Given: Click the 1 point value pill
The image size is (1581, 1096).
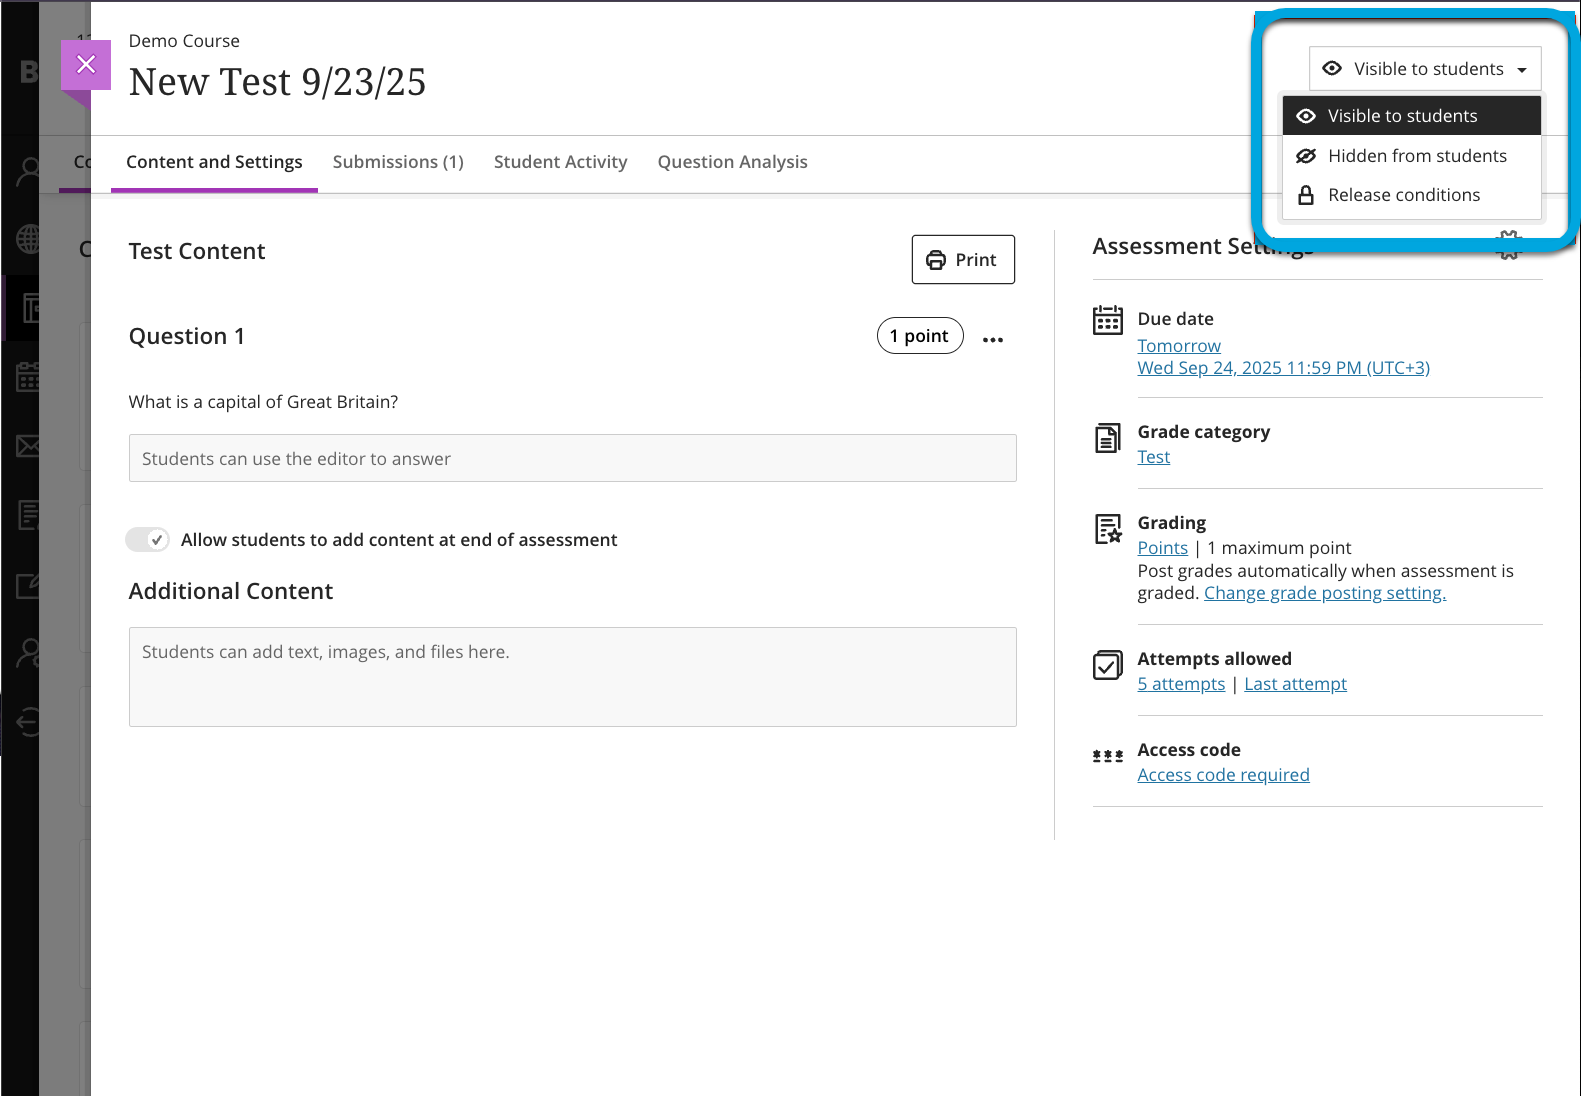Looking at the screenshot, I should pyautogui.click(x=919, y=336).
